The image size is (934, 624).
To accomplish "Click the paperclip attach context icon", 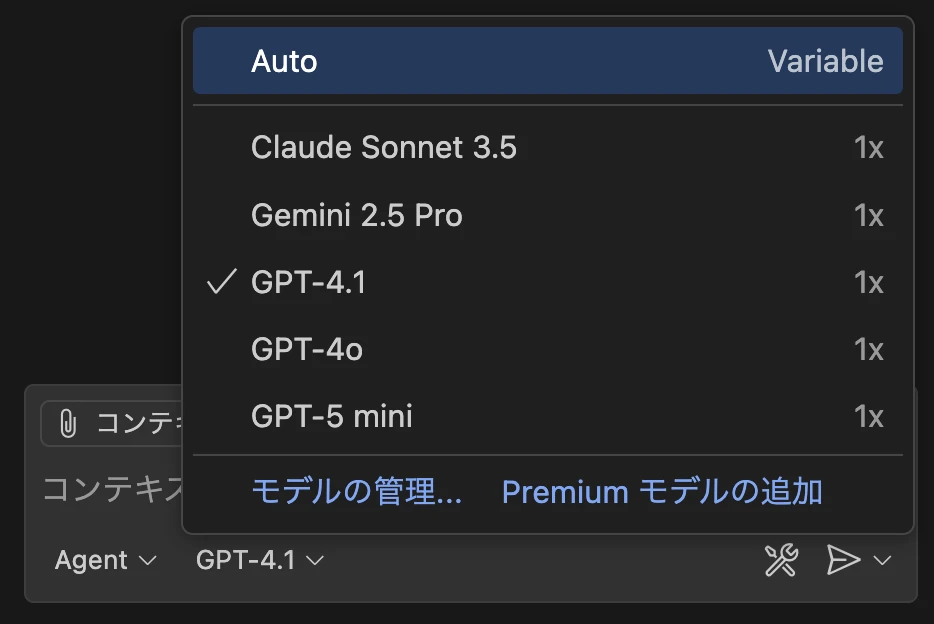I will [x=68, y=424].
